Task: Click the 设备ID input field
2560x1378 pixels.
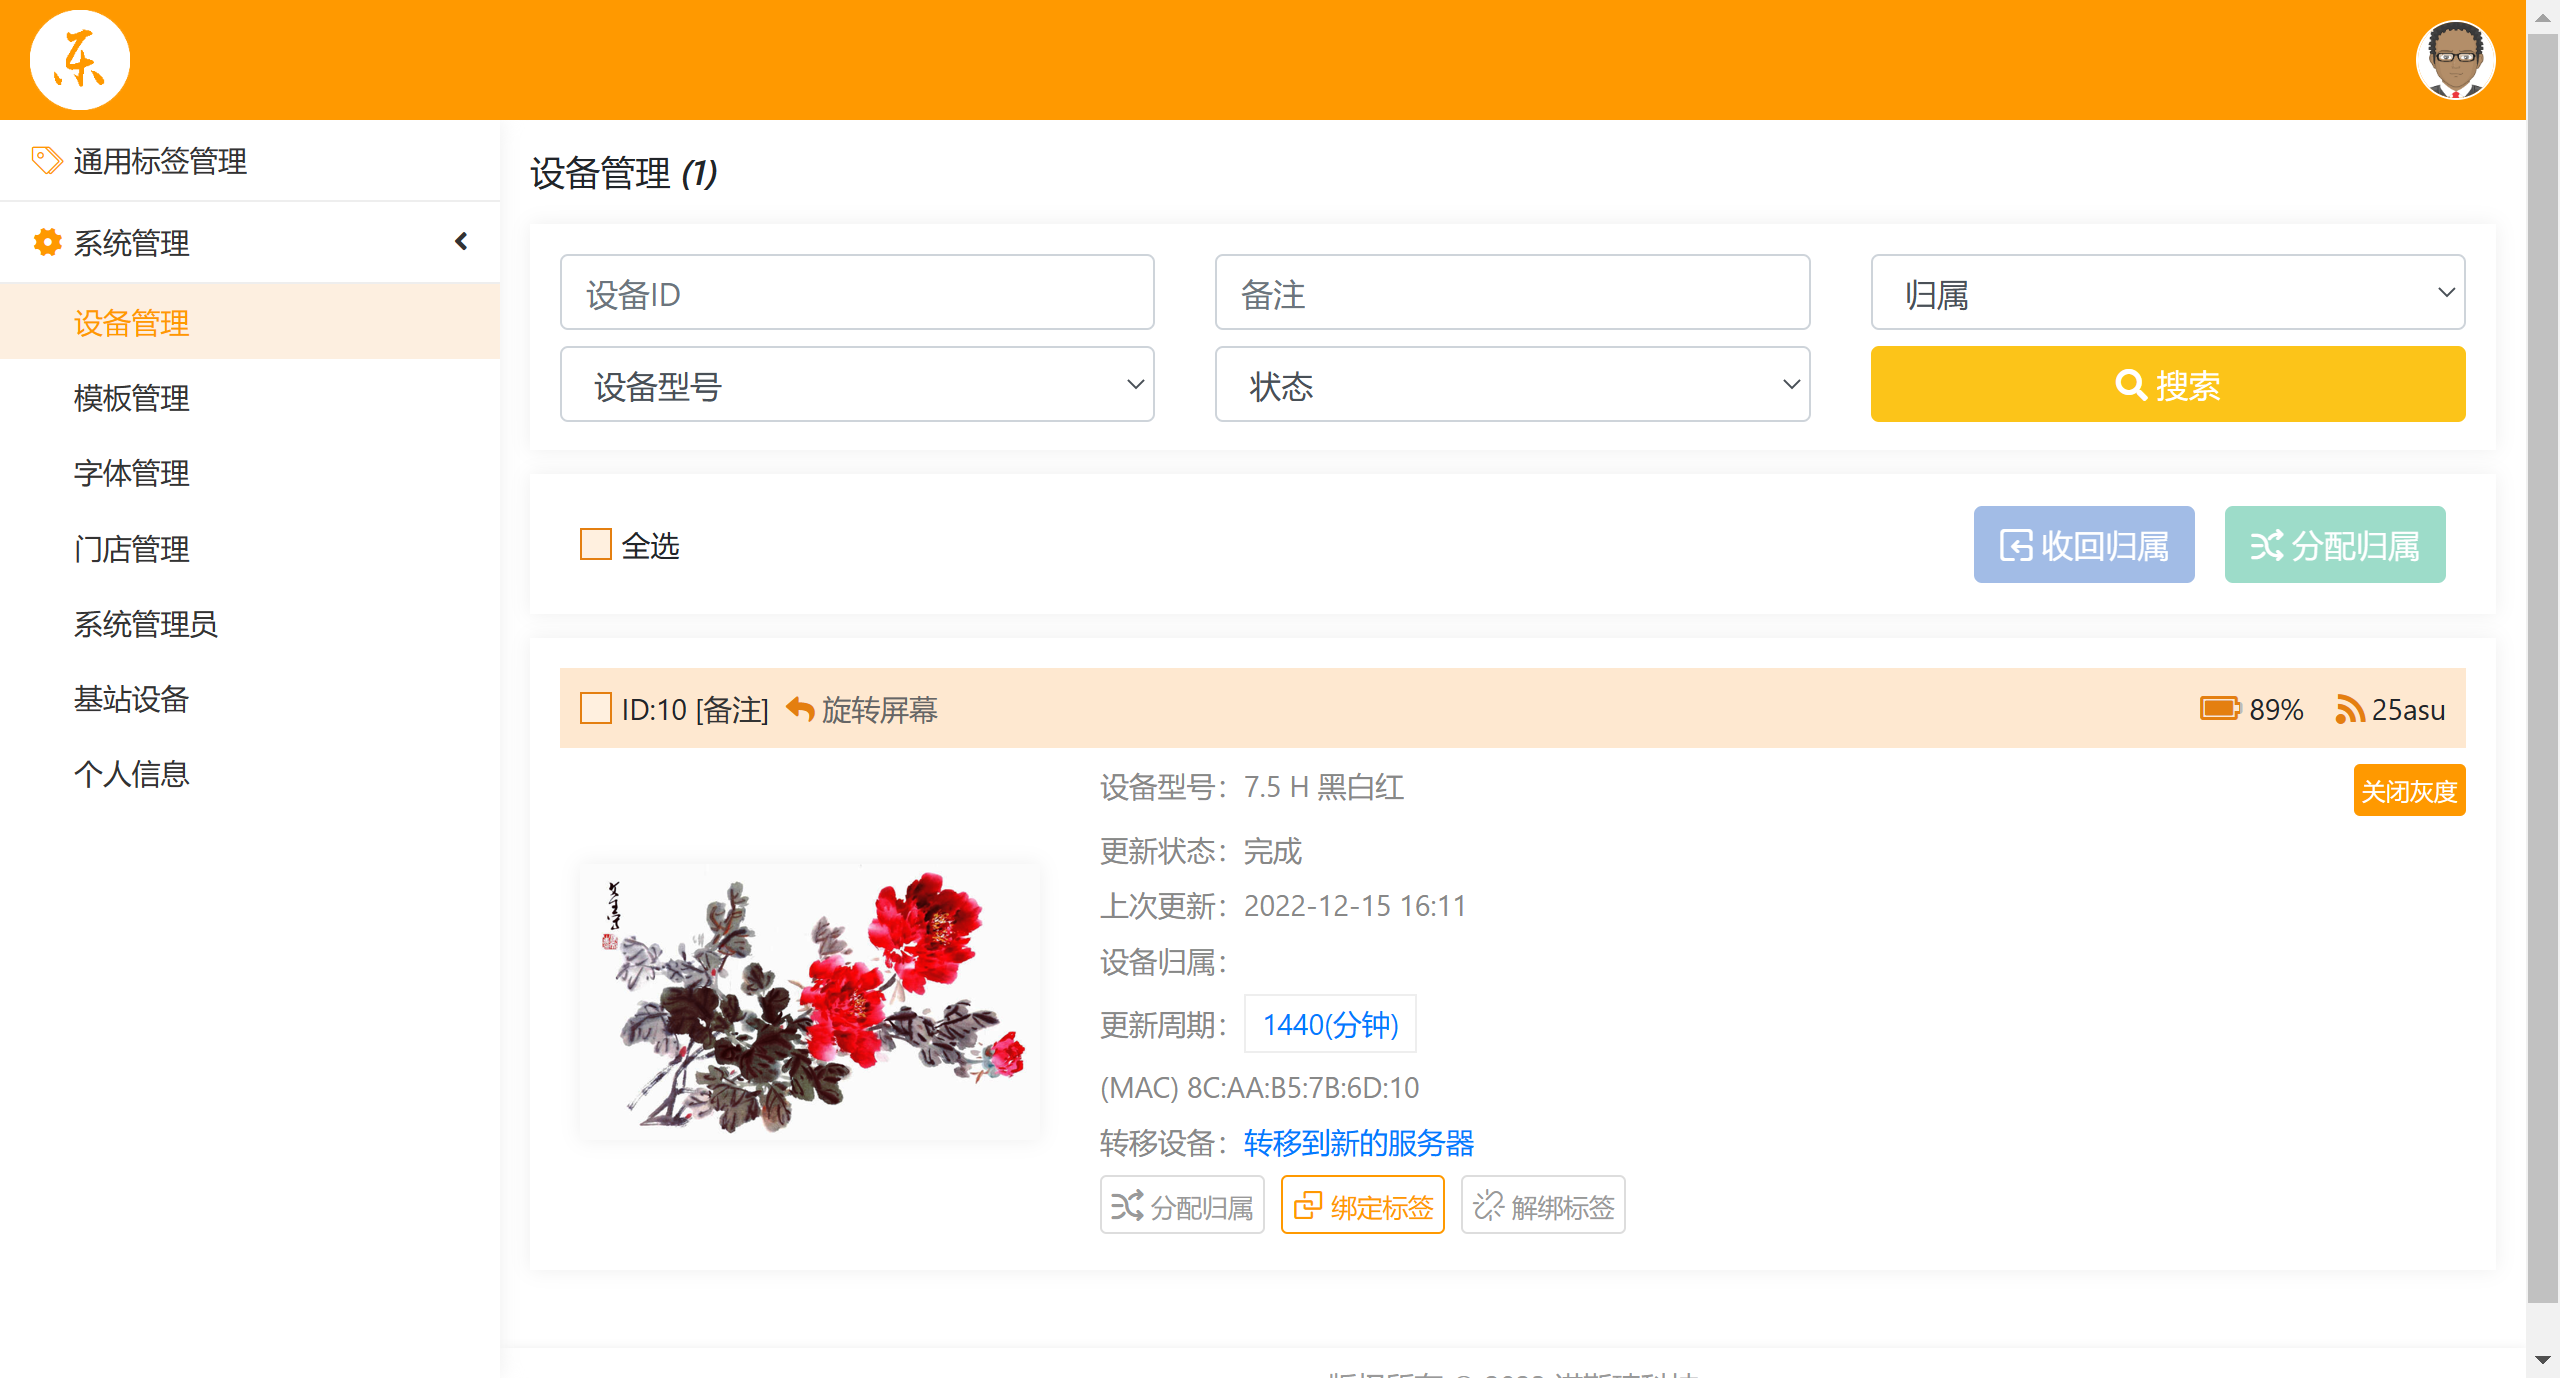Action: 857,293
